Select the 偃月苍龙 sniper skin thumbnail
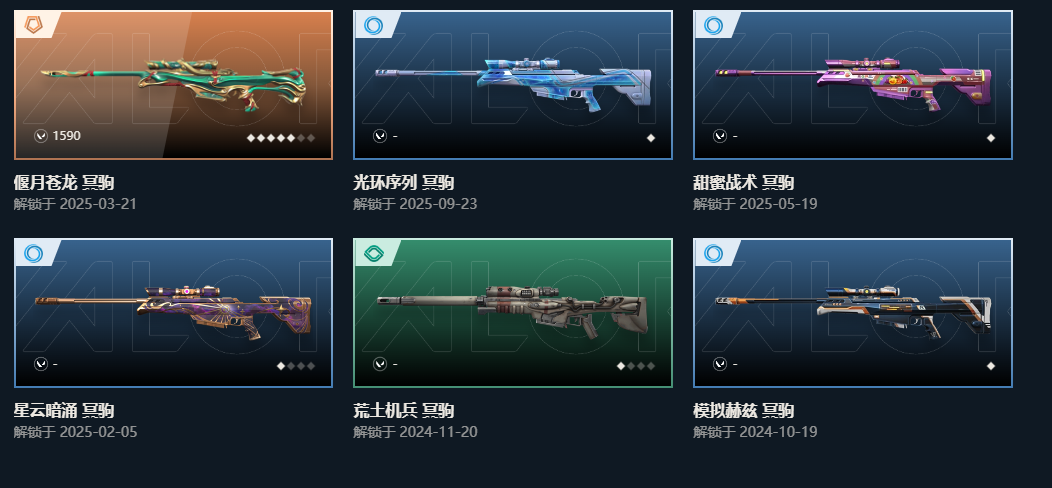 [173, 85]
